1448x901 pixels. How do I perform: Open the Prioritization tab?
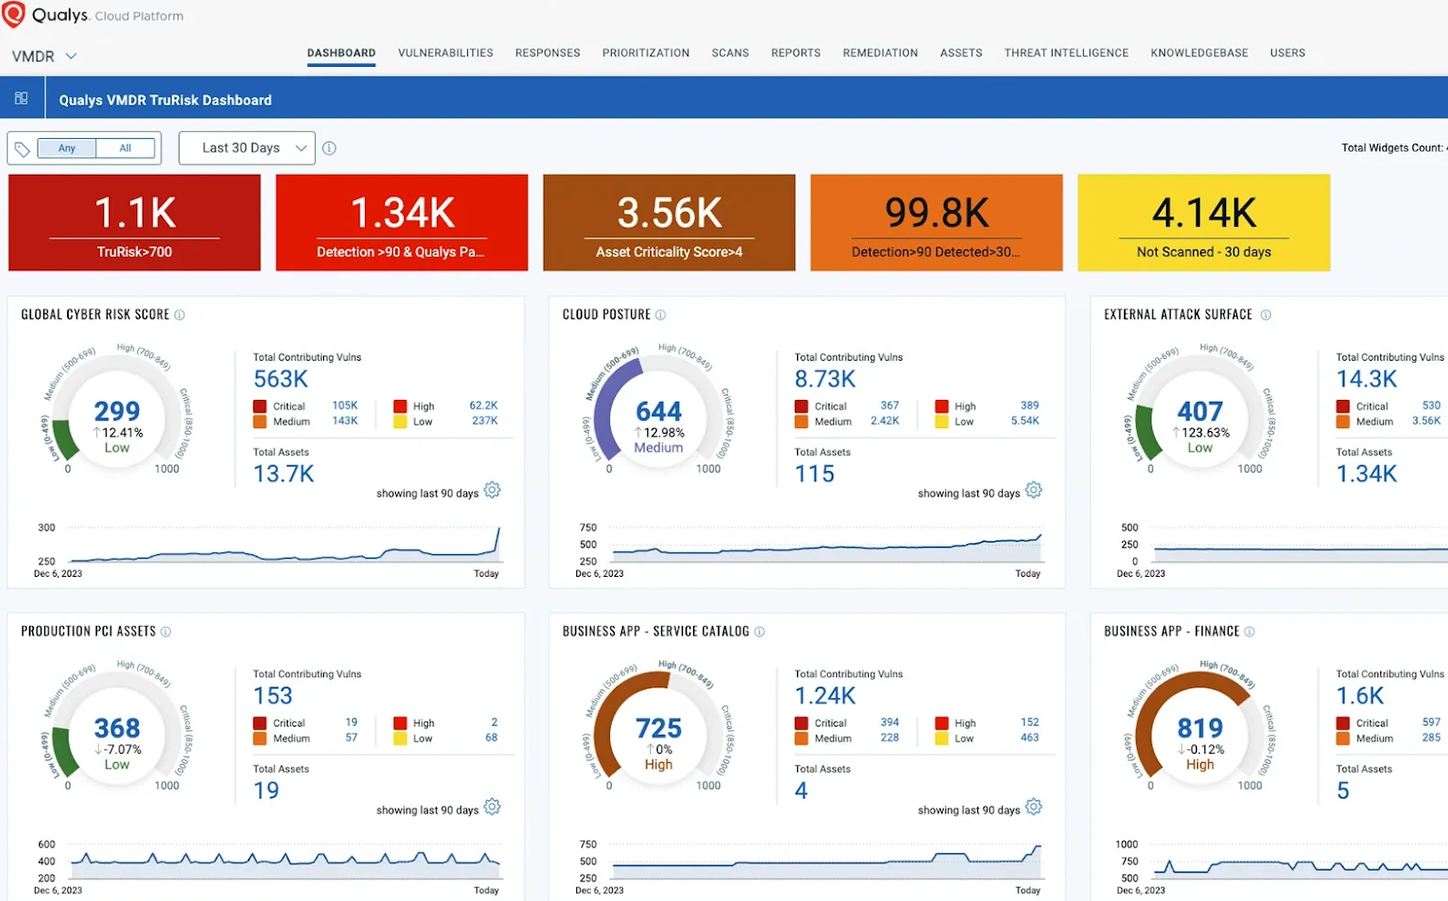point(646,53)
